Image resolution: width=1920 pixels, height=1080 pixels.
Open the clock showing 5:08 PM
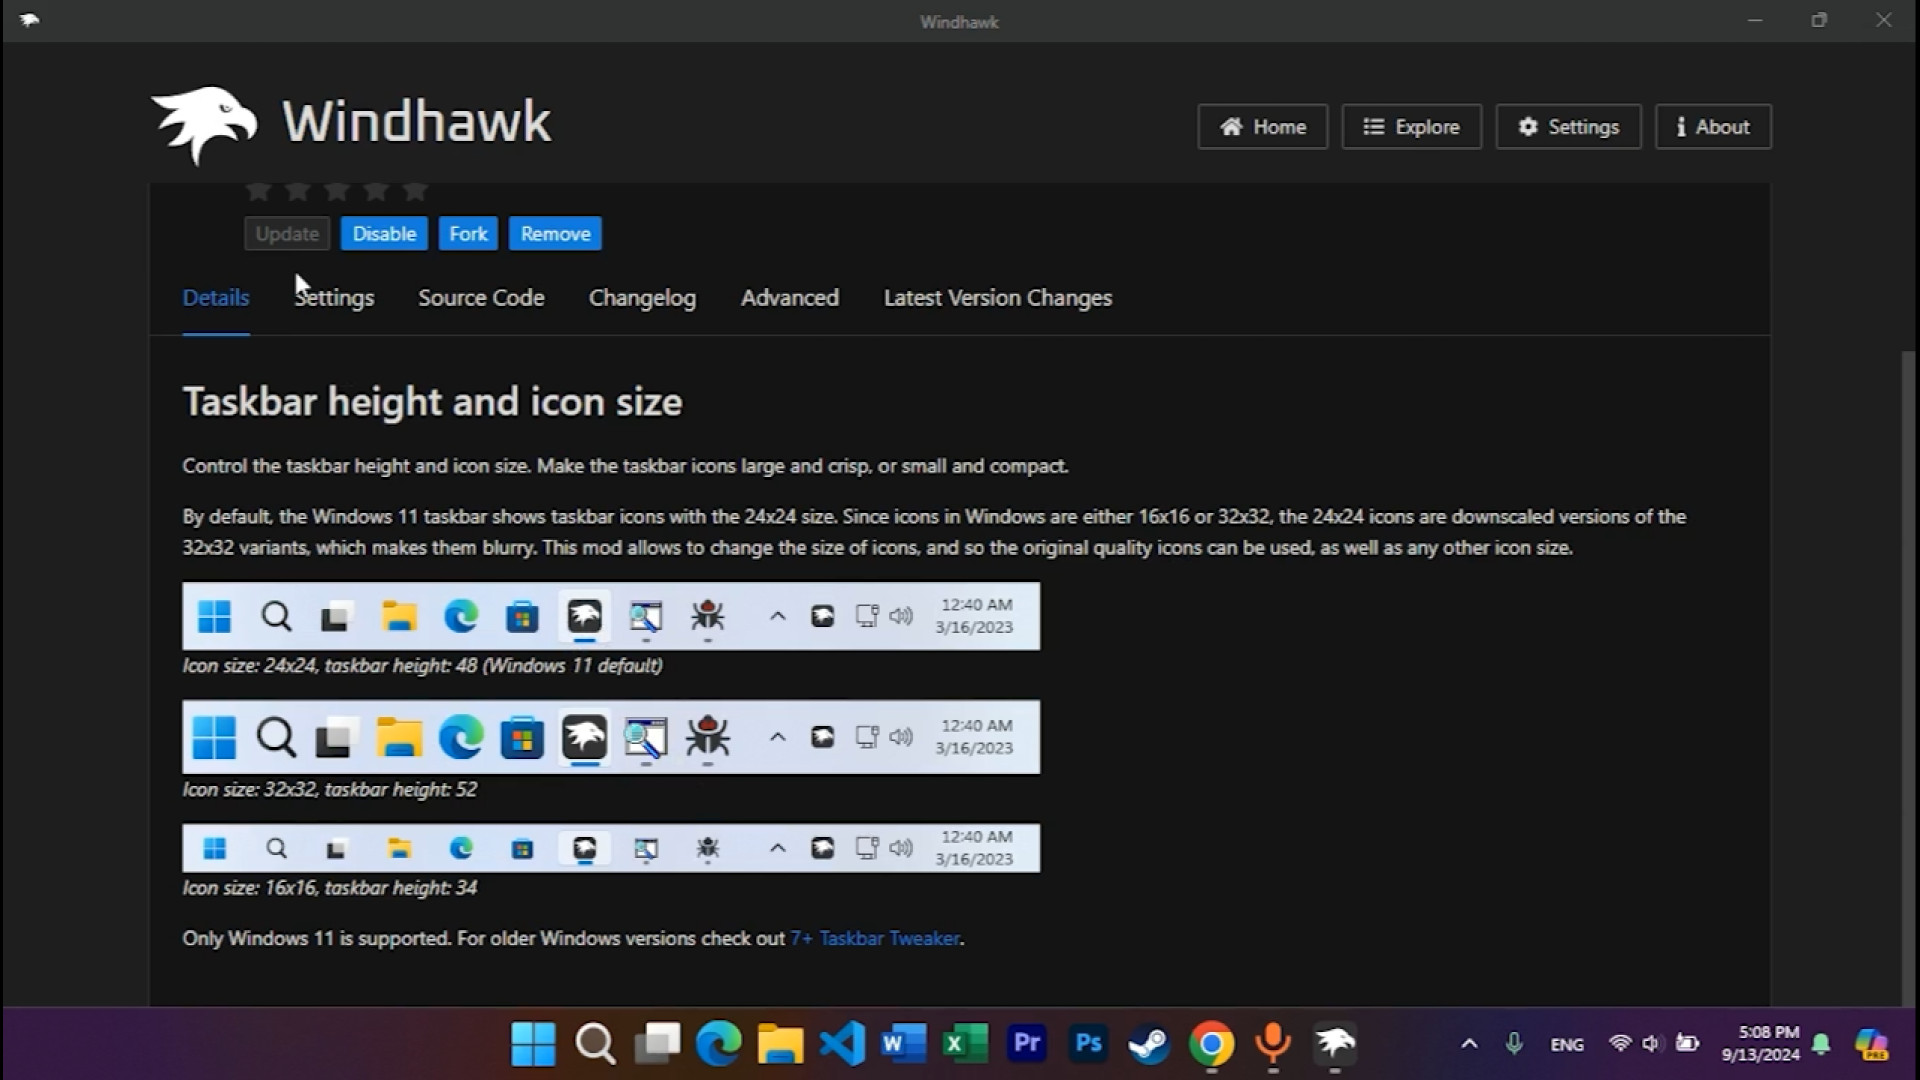point(1761,1044)
